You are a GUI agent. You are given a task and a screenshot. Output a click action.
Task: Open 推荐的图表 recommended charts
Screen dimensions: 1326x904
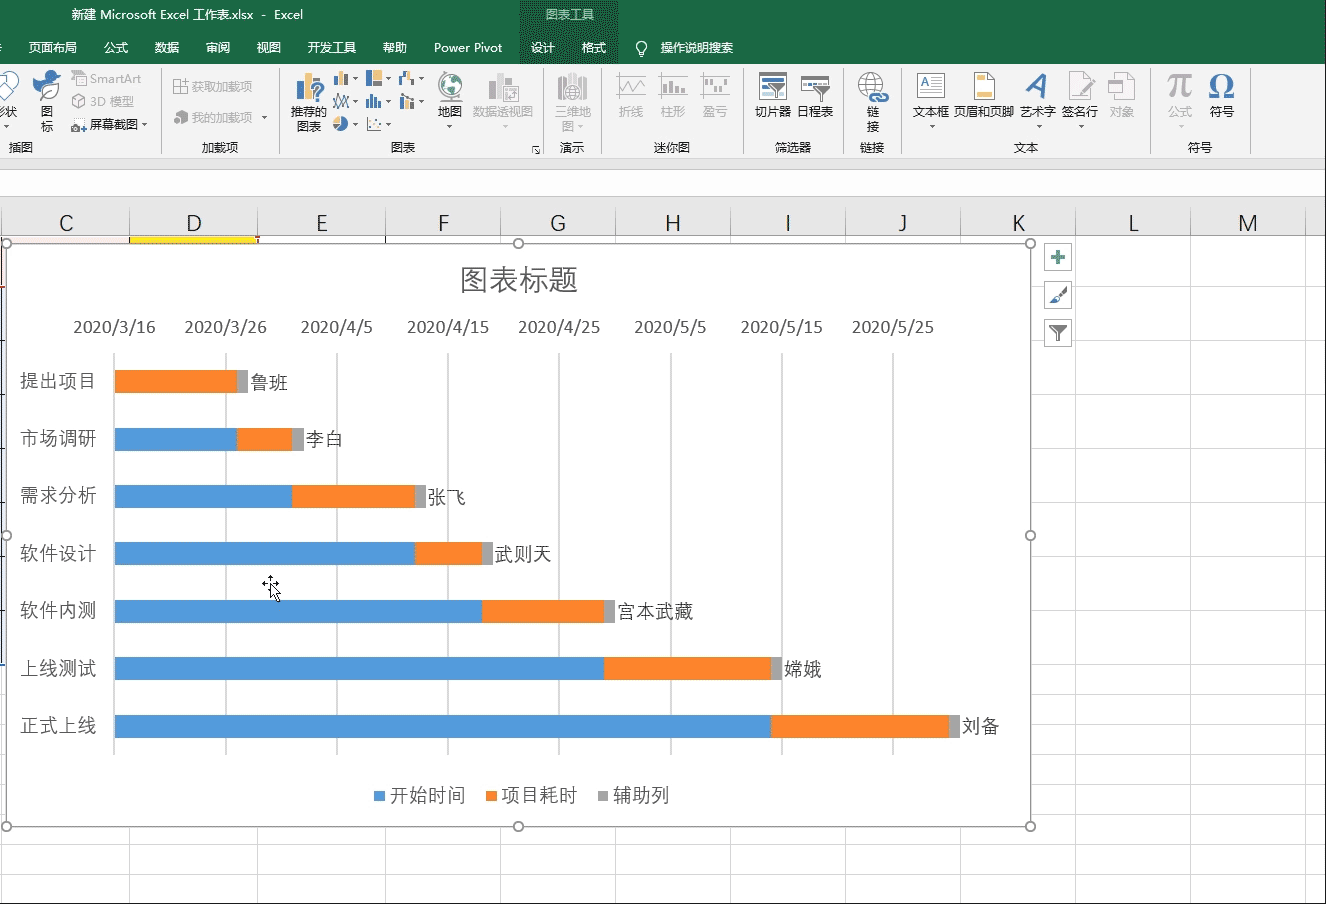[308, 103]
